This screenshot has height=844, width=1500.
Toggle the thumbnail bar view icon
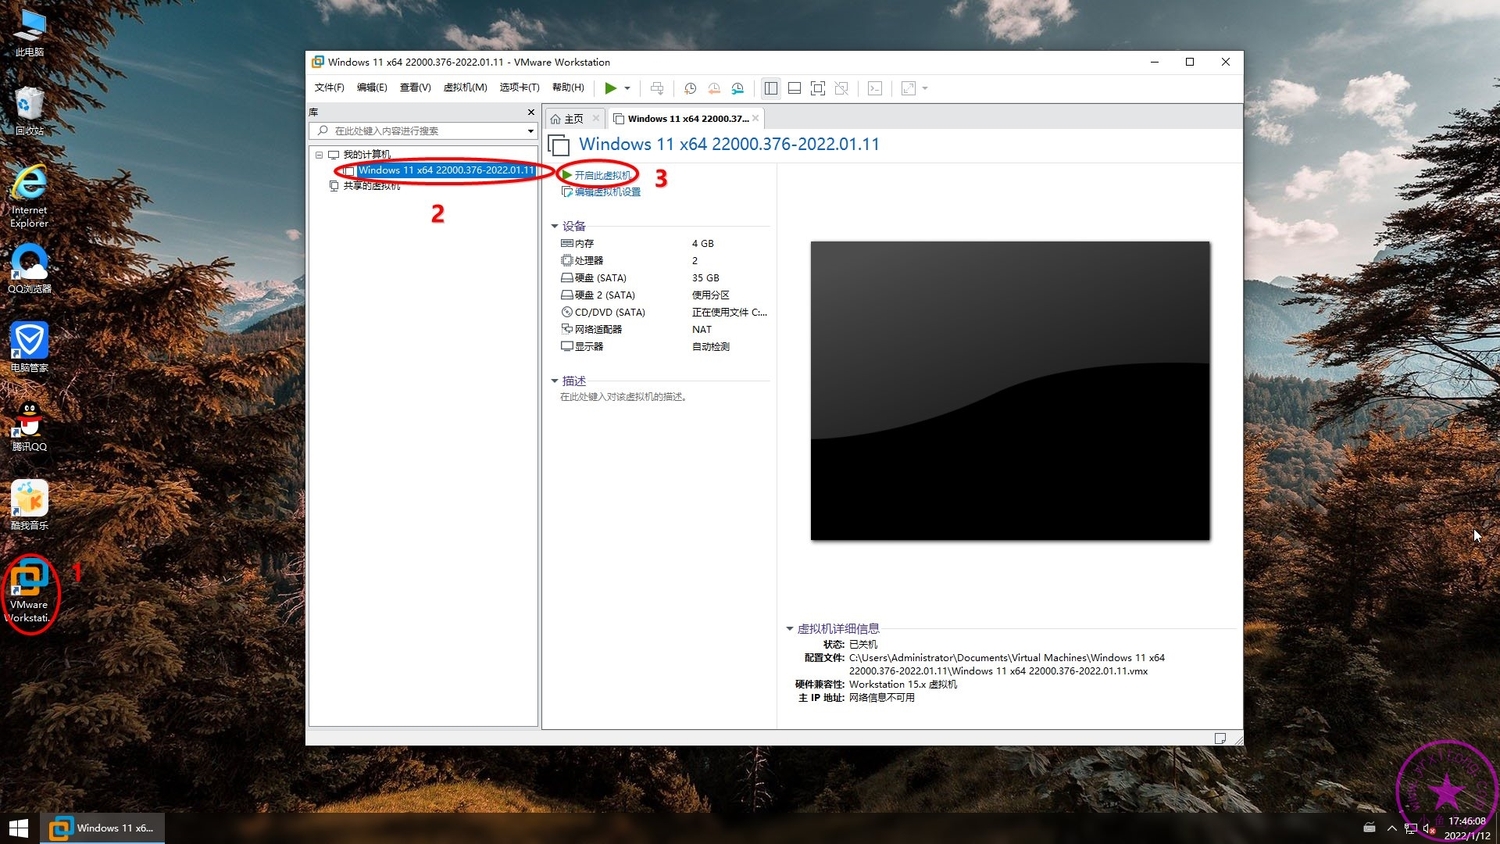click(794, 88)
